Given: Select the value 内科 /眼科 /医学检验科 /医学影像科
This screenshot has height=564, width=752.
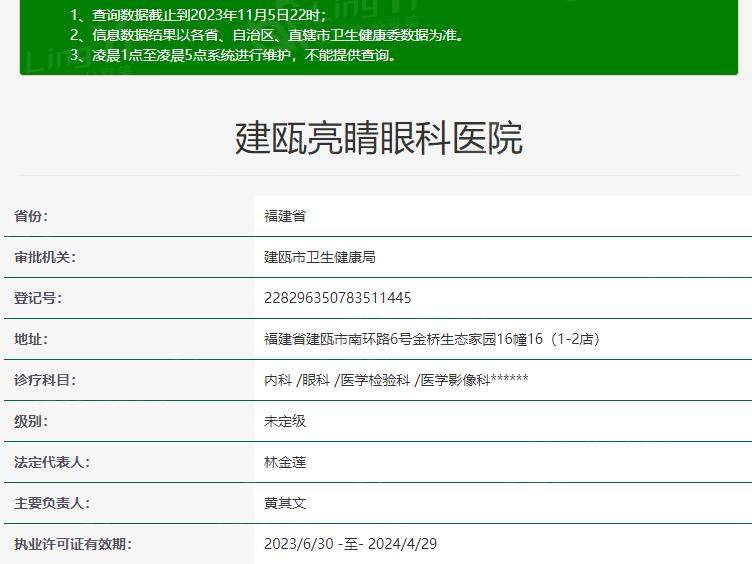Looking at the screenshot, I should (x=396, y=380).
